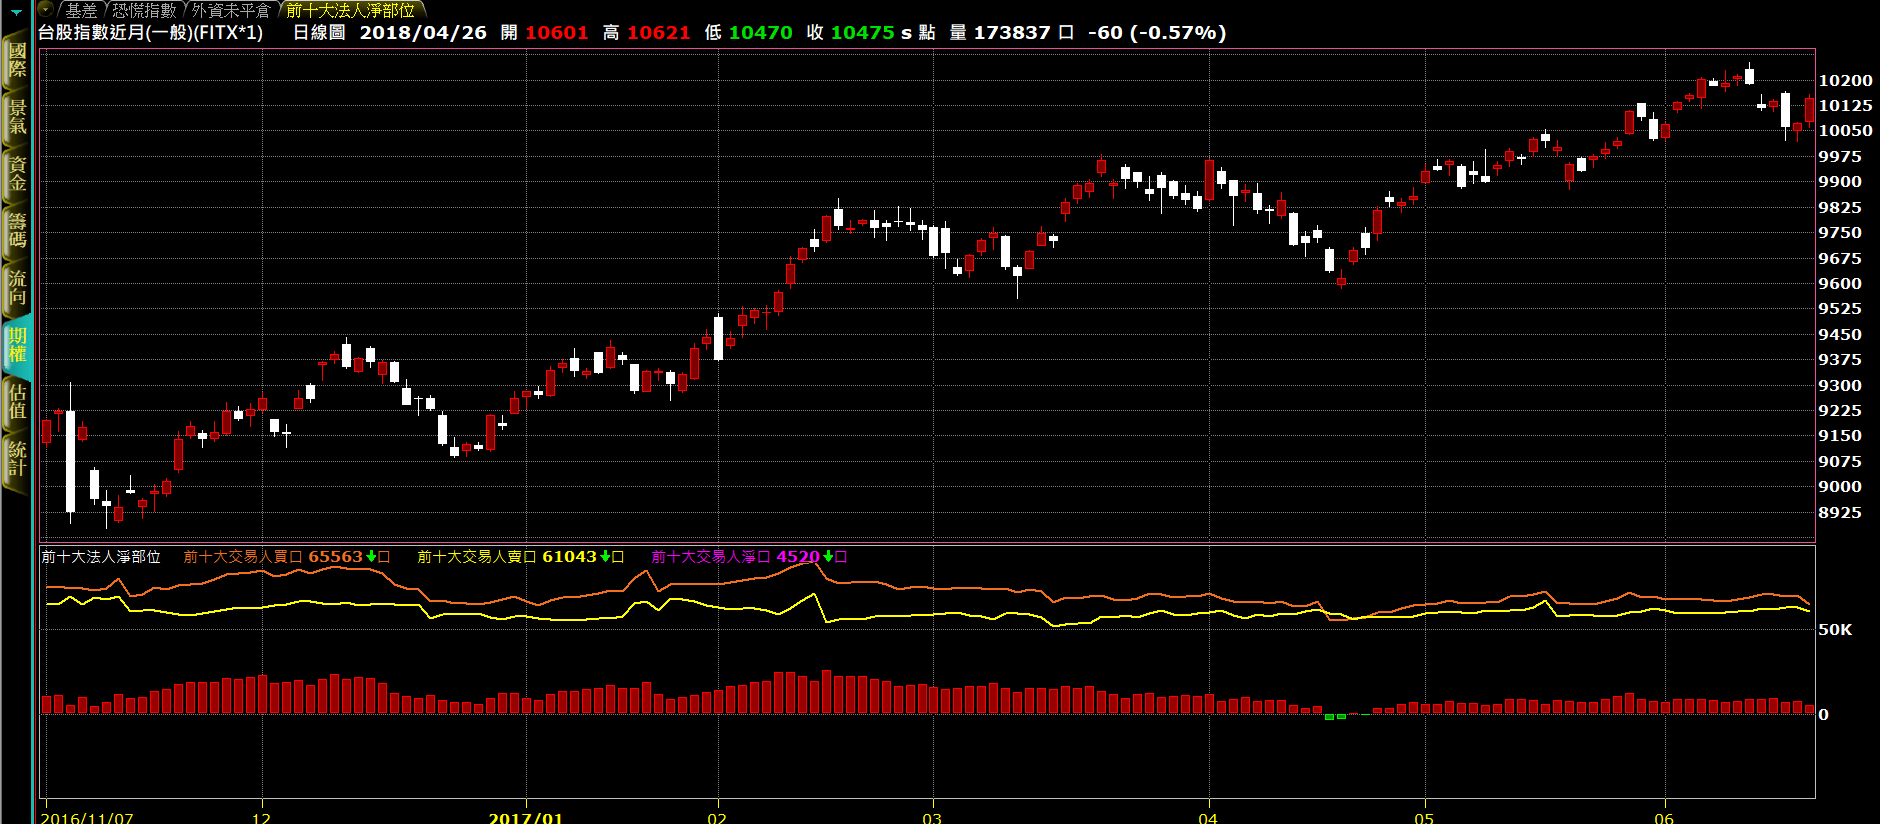Open the round dropdown button before 基差 tab
This screenshot has width=1880, height=824.
[x=46, y=10]
